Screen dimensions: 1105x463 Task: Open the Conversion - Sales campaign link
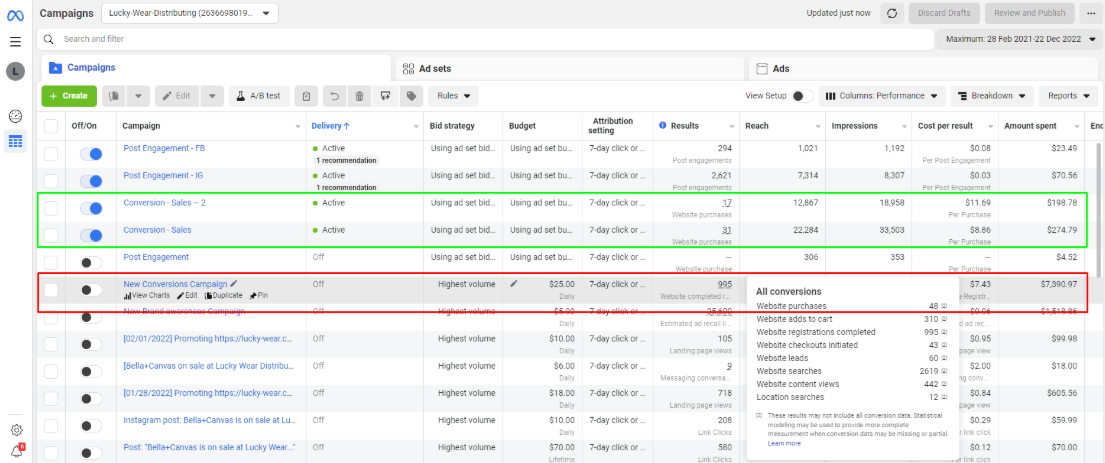(157, 230)
